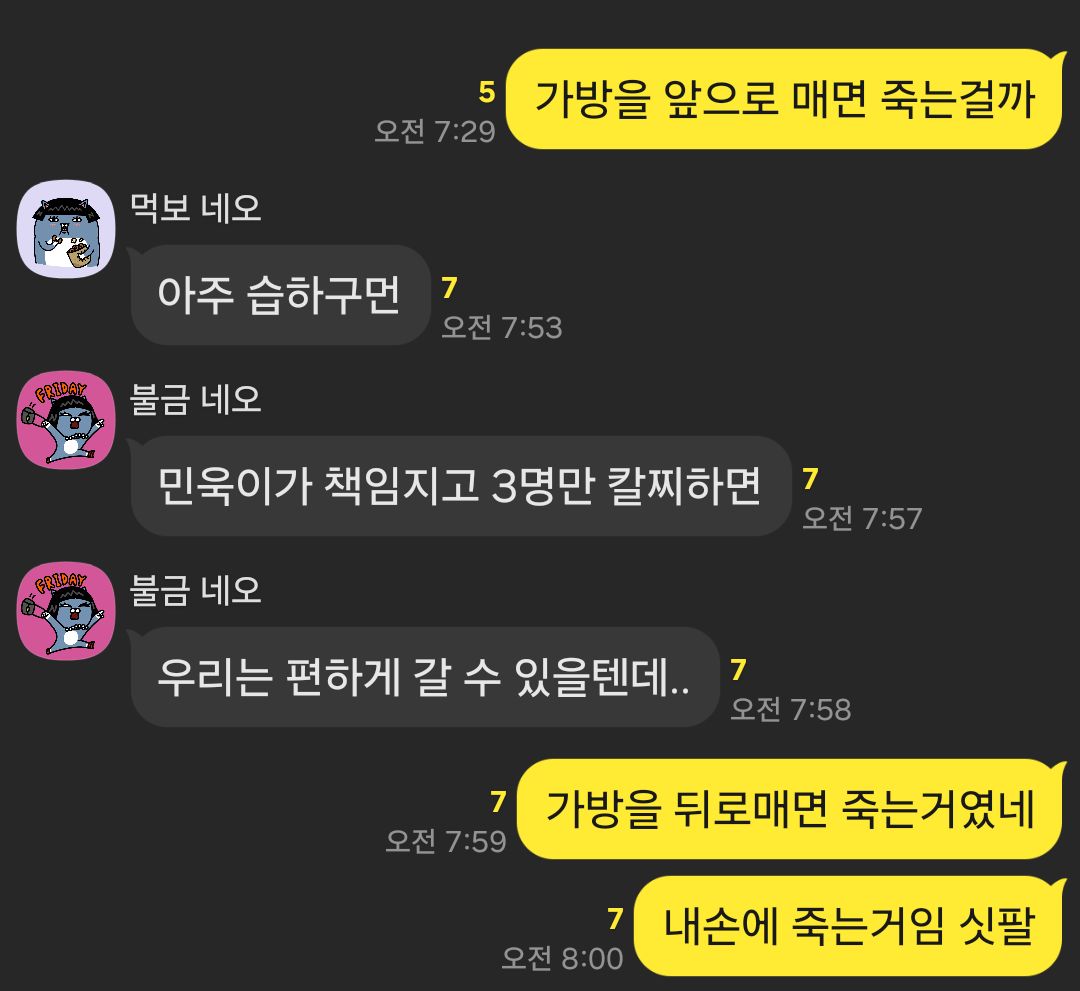The width and height of the screenshot is (1080, 991).
Task: Tap second 불금 네오 Friday avatar
Action: (x=66, y=612)
